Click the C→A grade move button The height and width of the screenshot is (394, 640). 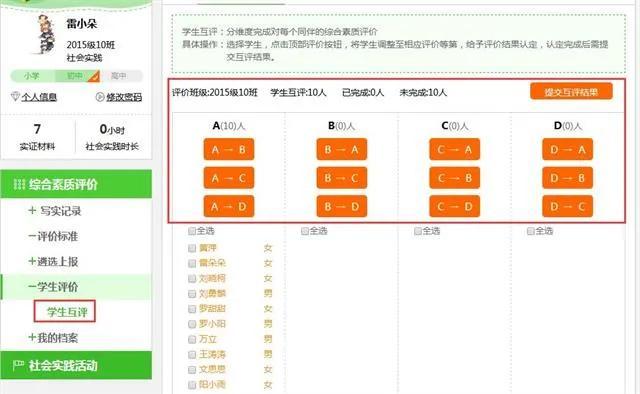pos(454,149)
